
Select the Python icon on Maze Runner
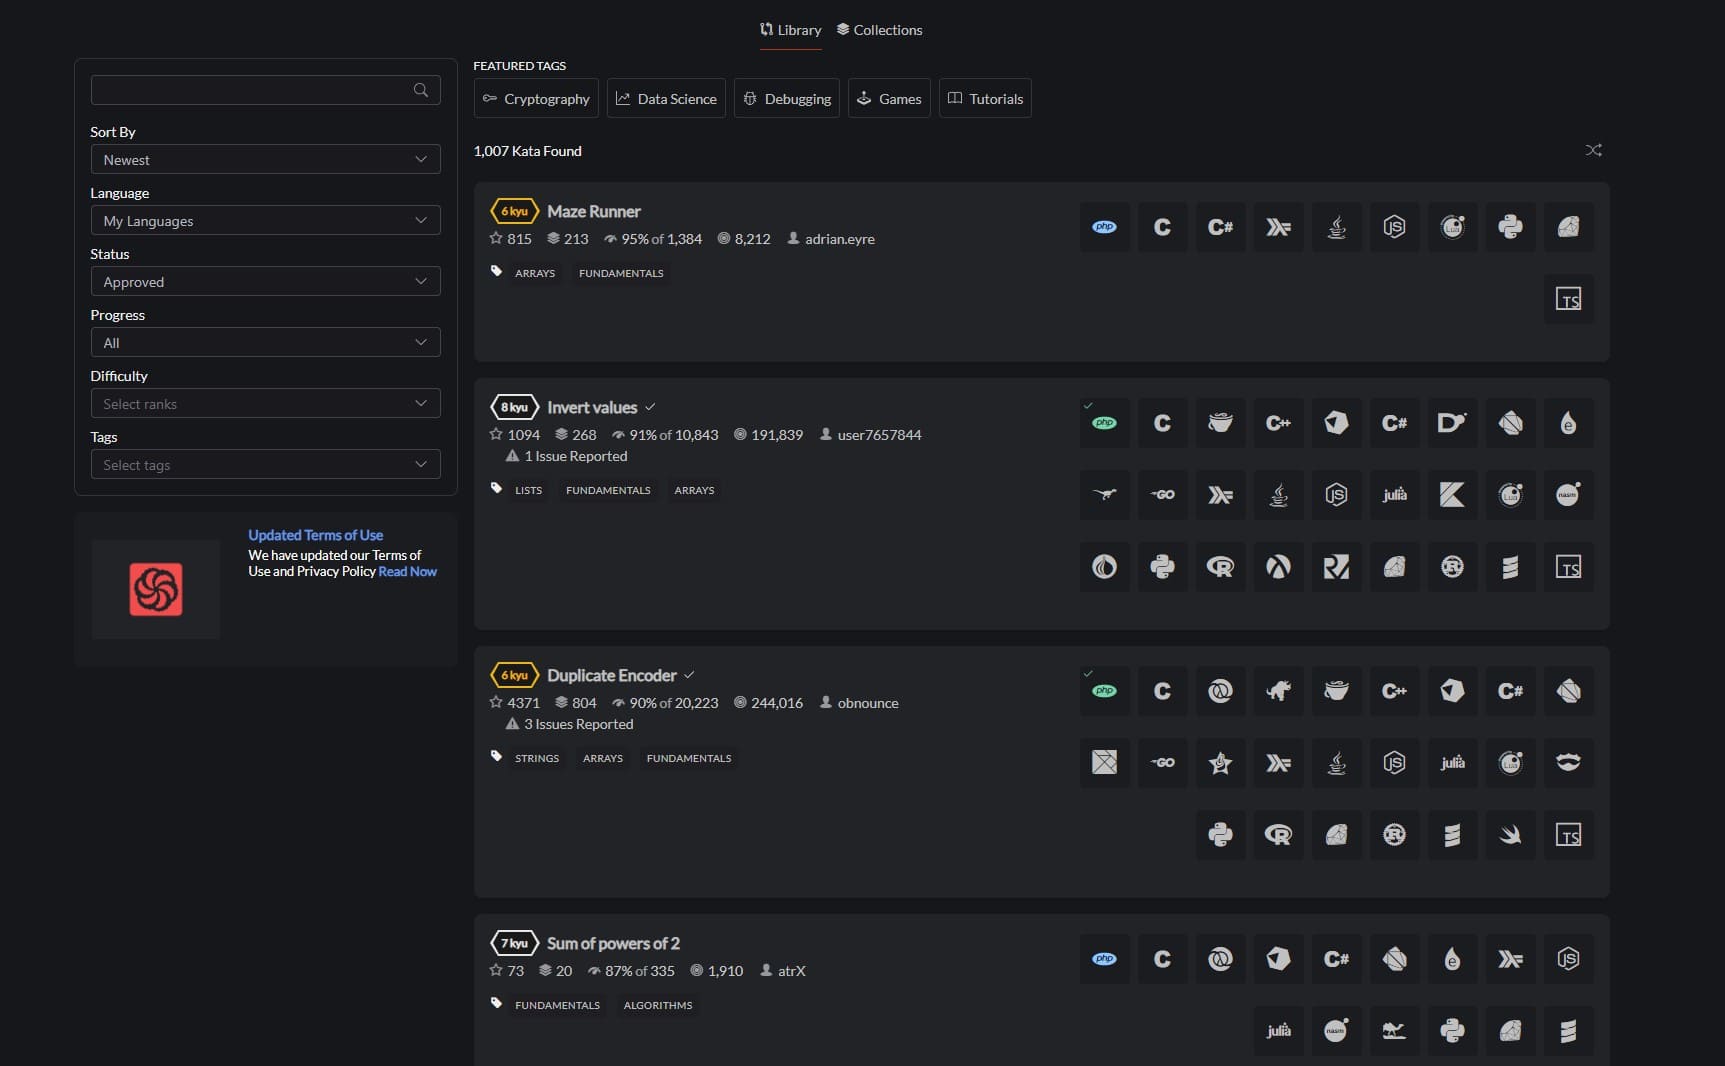click(1511, 227)
